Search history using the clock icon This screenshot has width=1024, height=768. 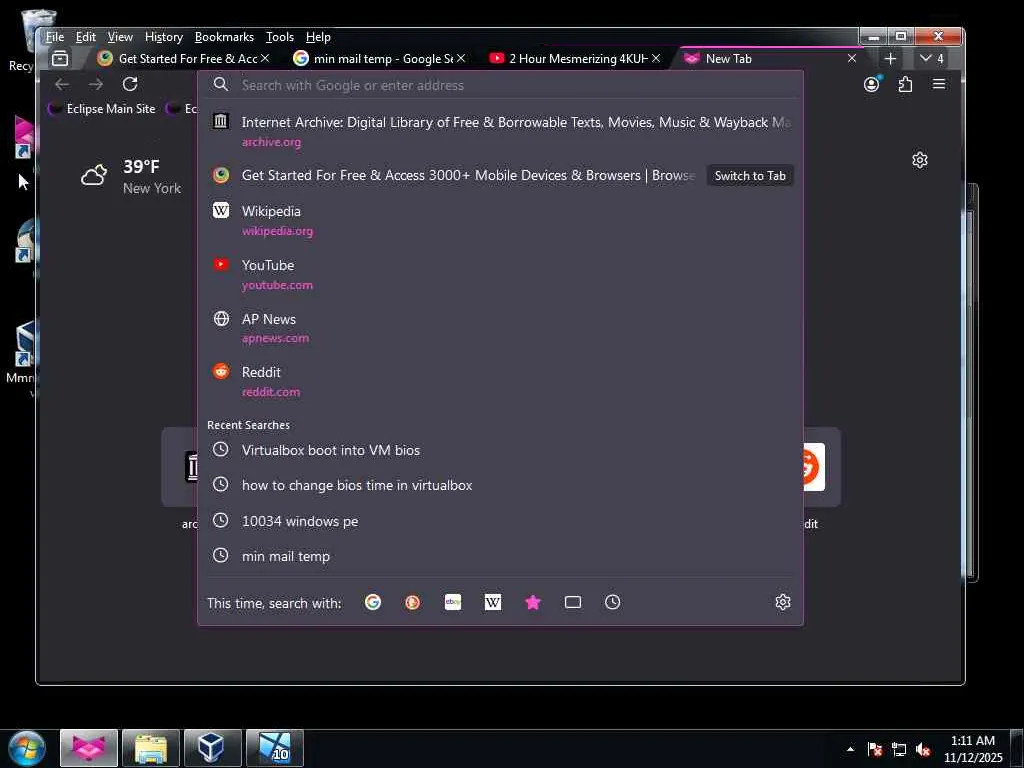[x=613, y=602]
